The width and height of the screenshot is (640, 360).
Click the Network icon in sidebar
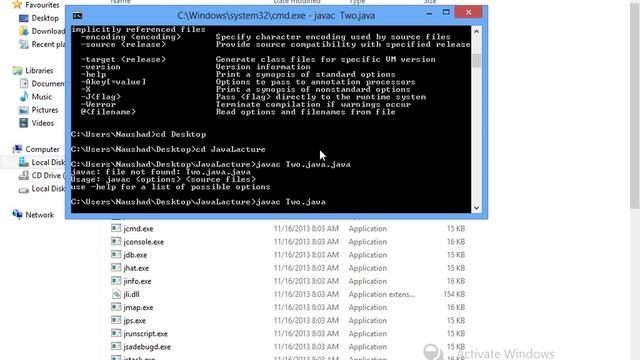pos(17,214)
